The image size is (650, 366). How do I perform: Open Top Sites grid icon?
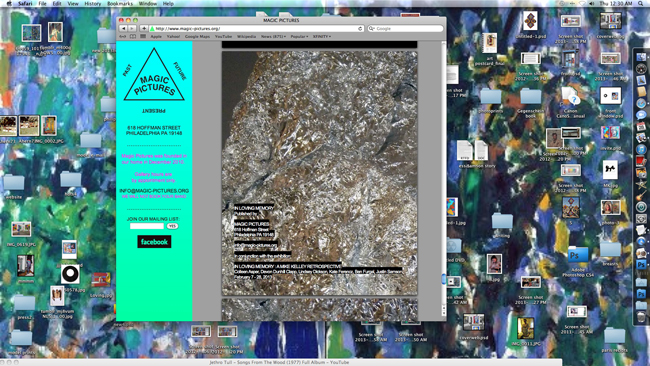coord(143,36)
